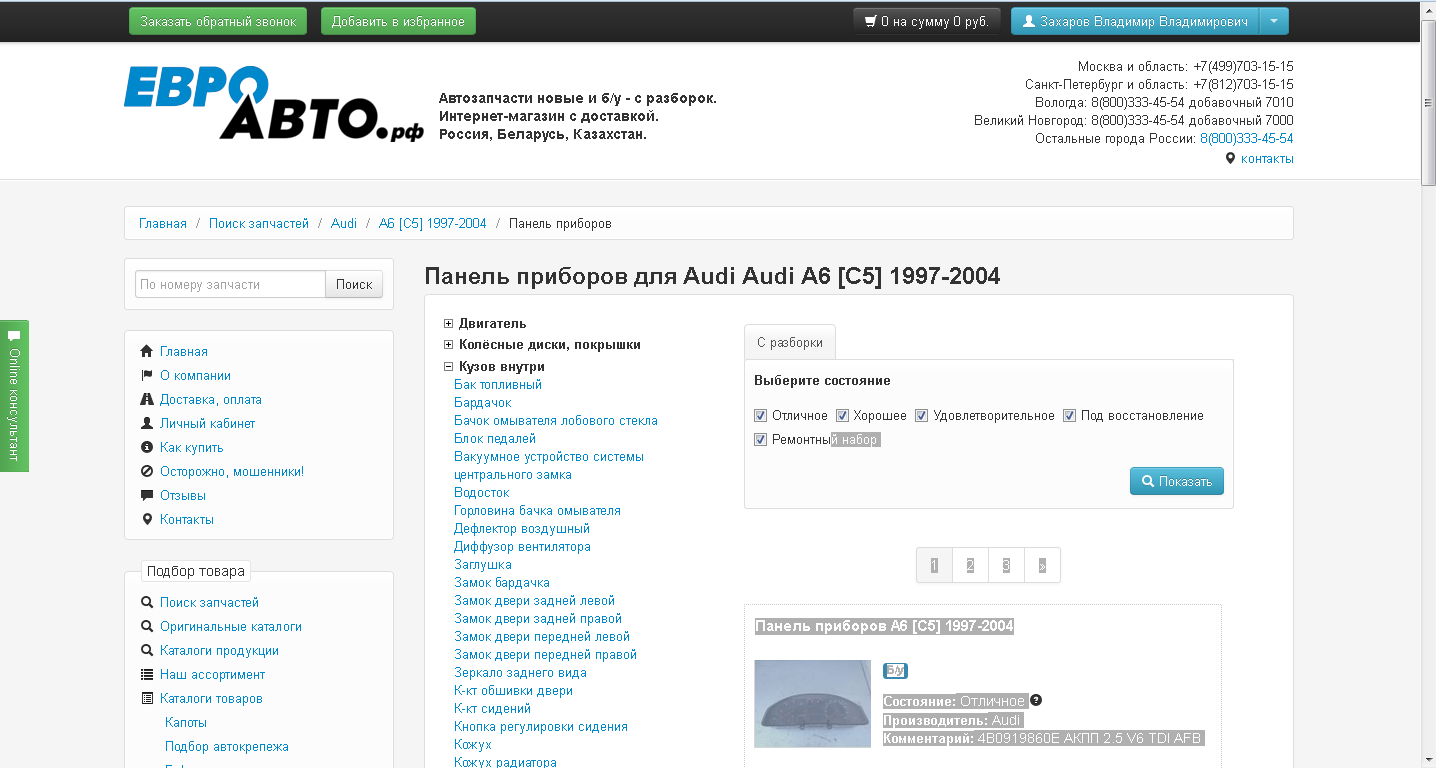Image resolution: width=1436 pixels, height=768 pixels.
Task: Go to page 3 of results
Action: pos(1006,565)
